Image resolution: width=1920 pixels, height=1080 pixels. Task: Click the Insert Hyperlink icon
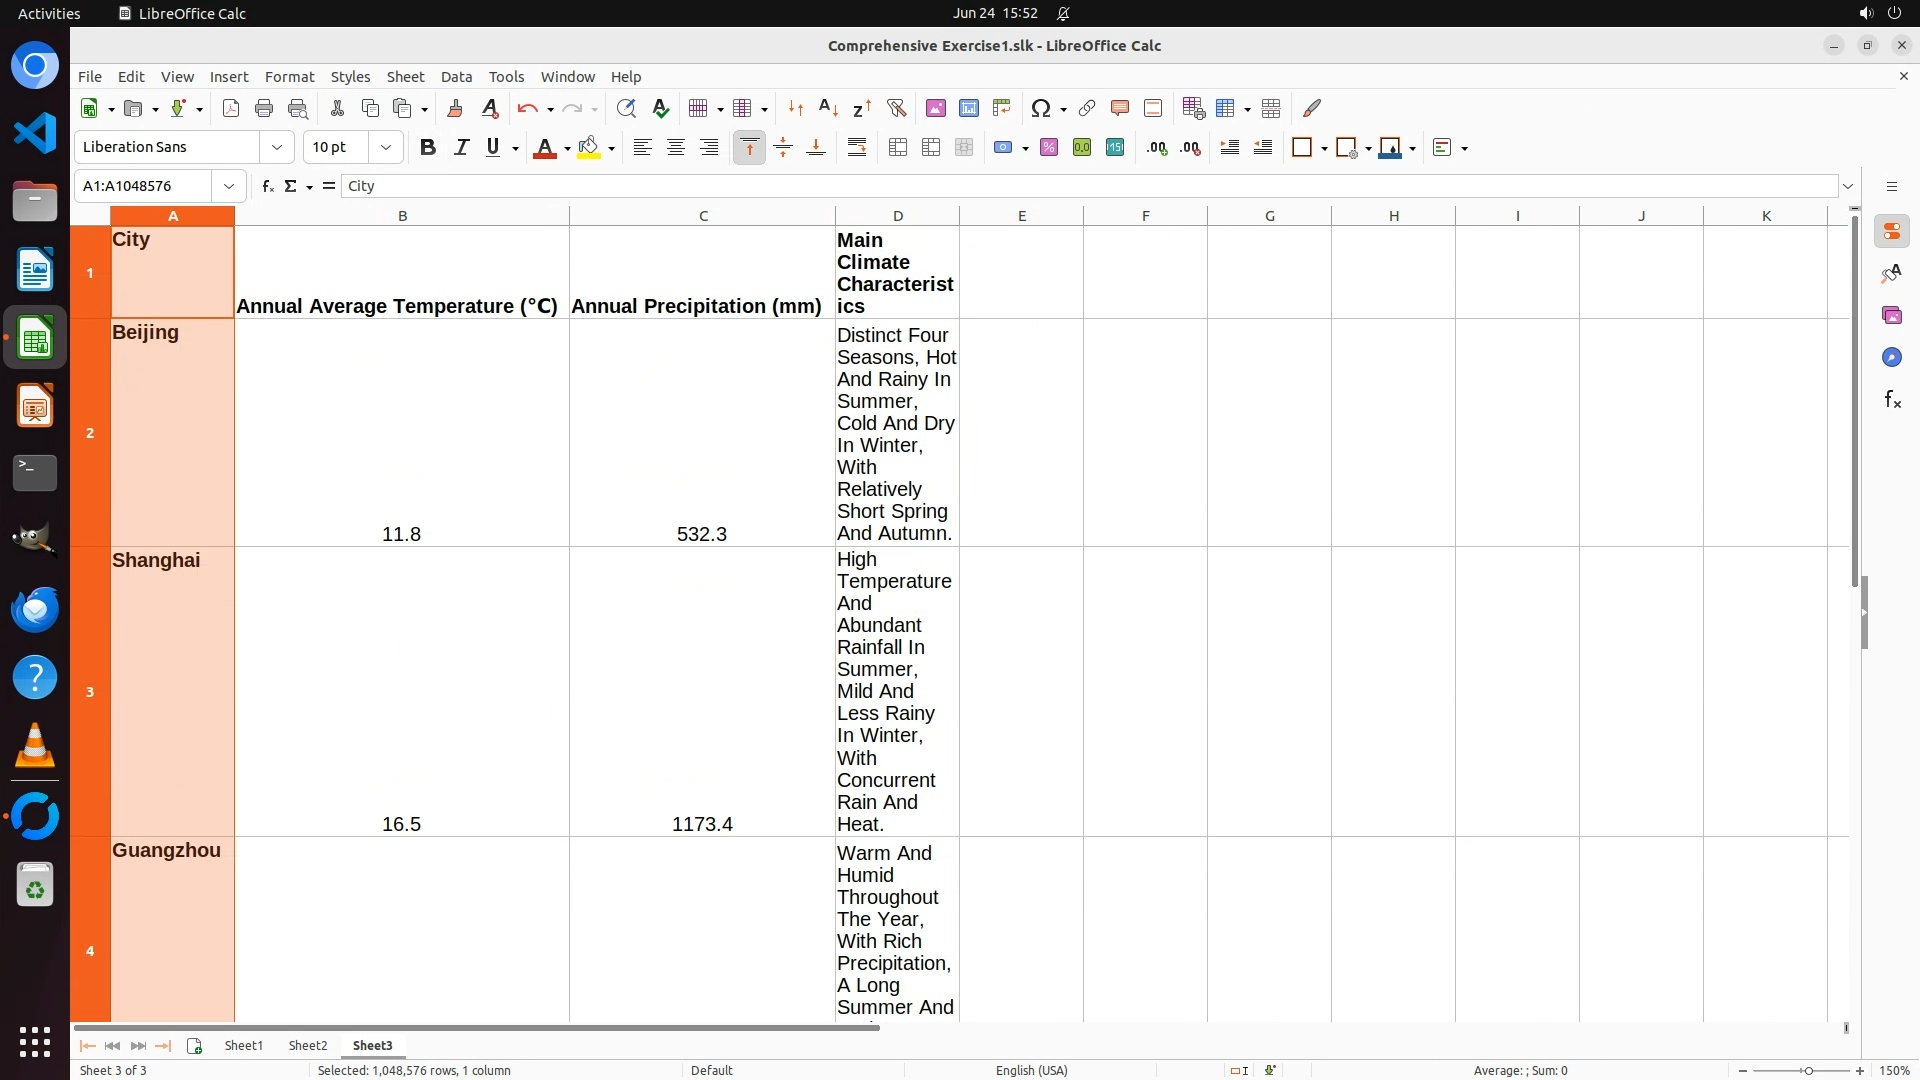(1087, 108)
